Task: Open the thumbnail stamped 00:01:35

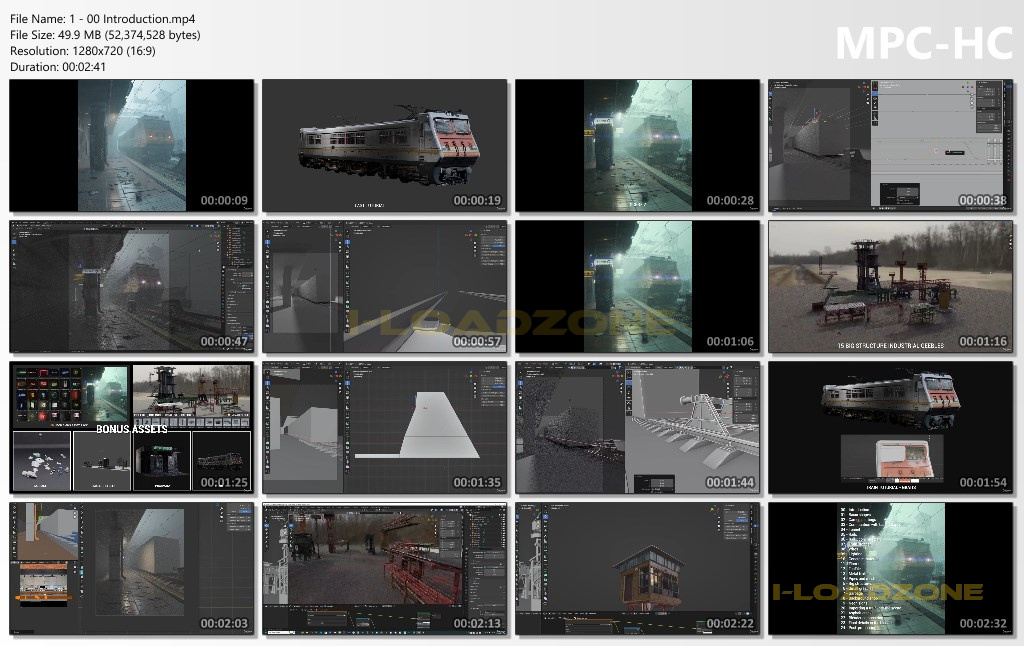Action: click(385, 428)
